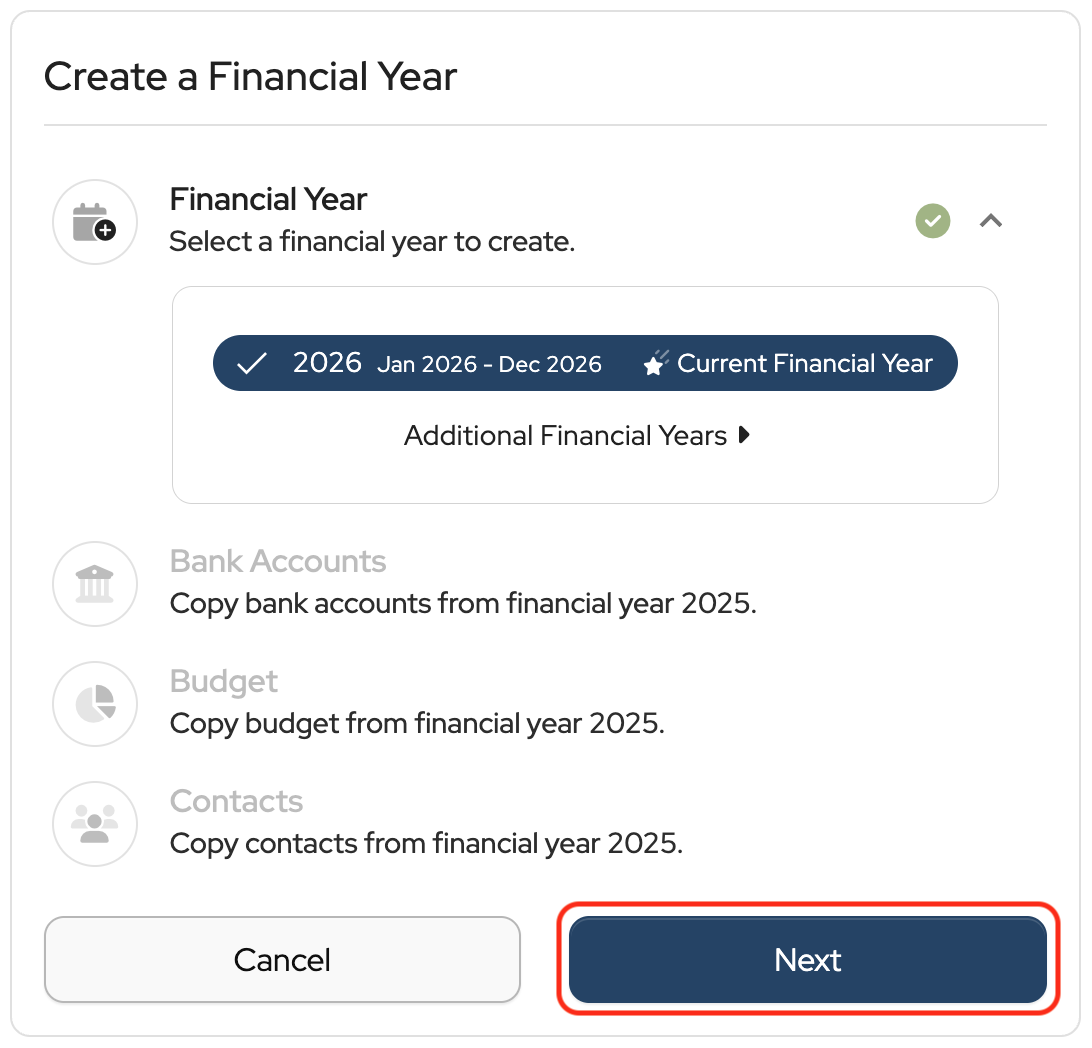The height and width of the screenshot is (1048, 1092).
Task: Click the calendar-plus Financial Year icon
Action: 95,222
